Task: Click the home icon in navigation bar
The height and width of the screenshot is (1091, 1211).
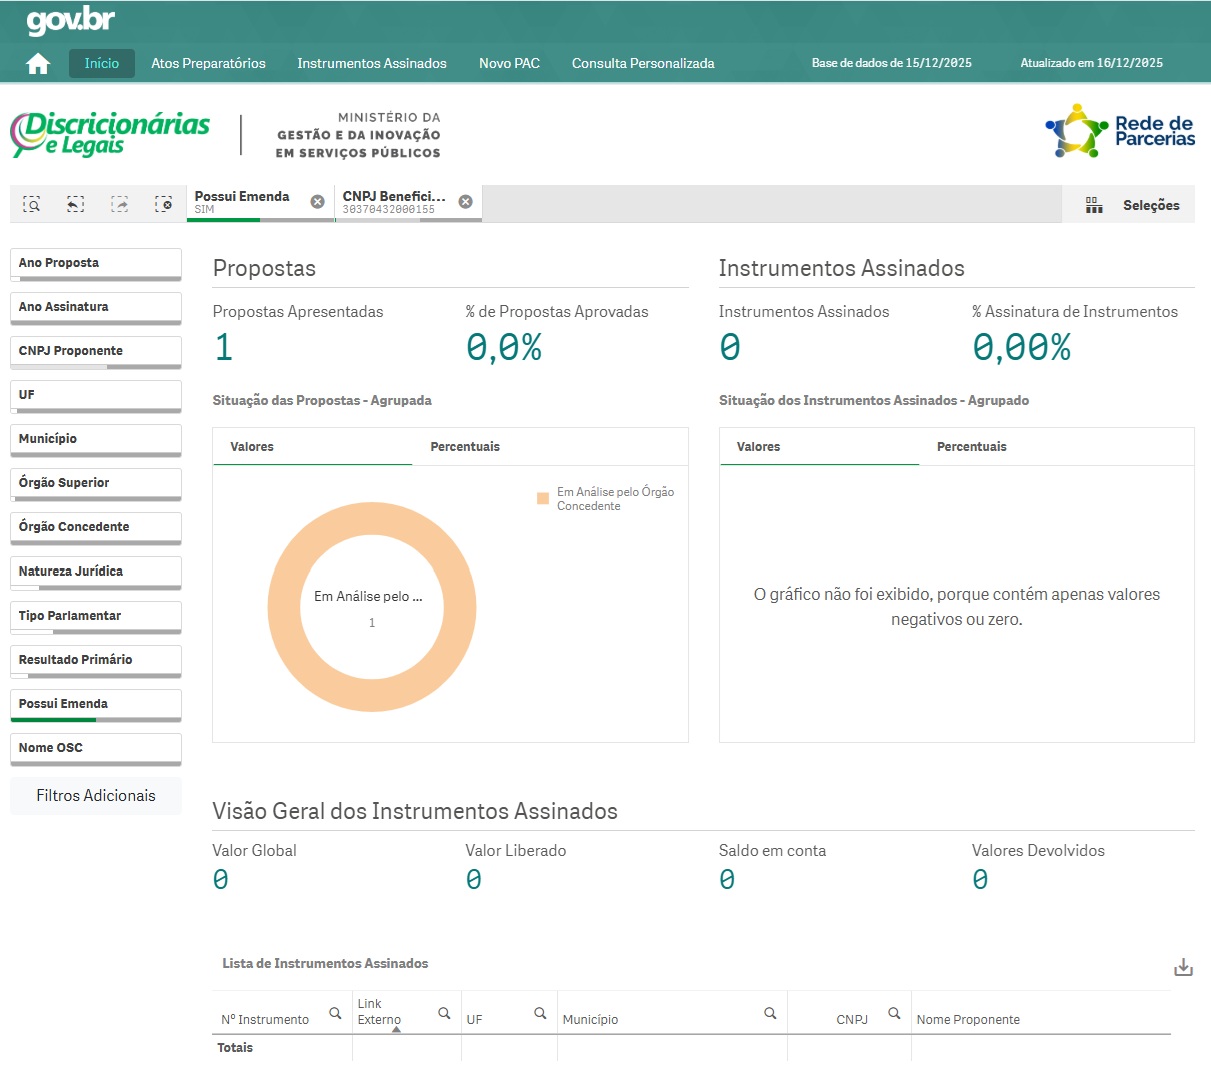Action: [x=38, y=64]
